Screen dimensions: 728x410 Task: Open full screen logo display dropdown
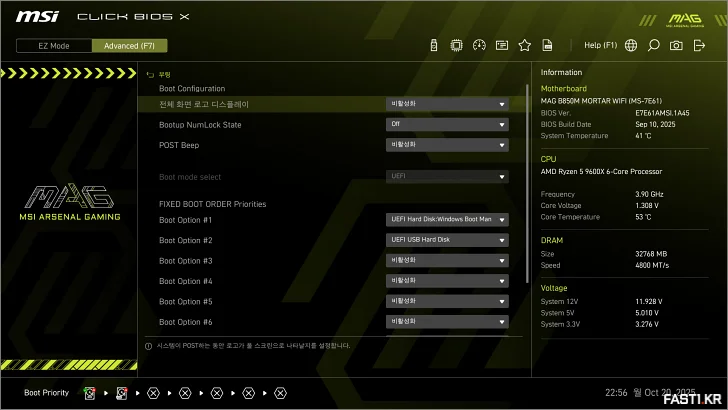point(447,104)
